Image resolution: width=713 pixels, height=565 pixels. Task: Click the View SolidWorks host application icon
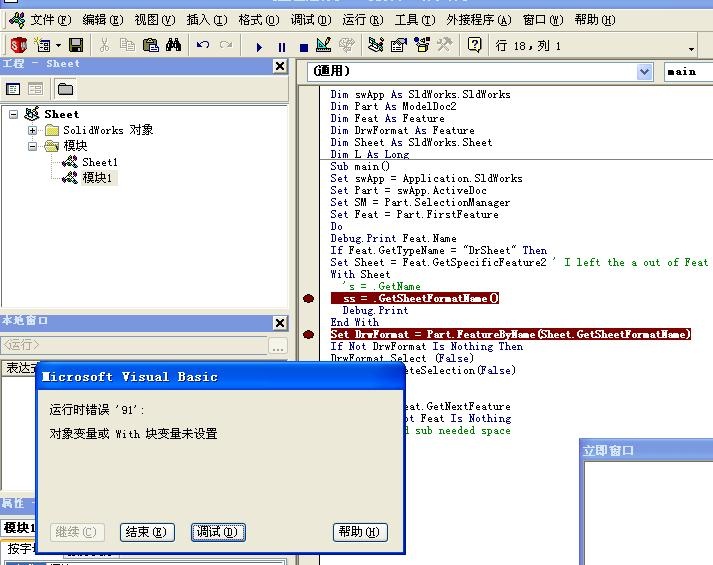tap(19, 45)
